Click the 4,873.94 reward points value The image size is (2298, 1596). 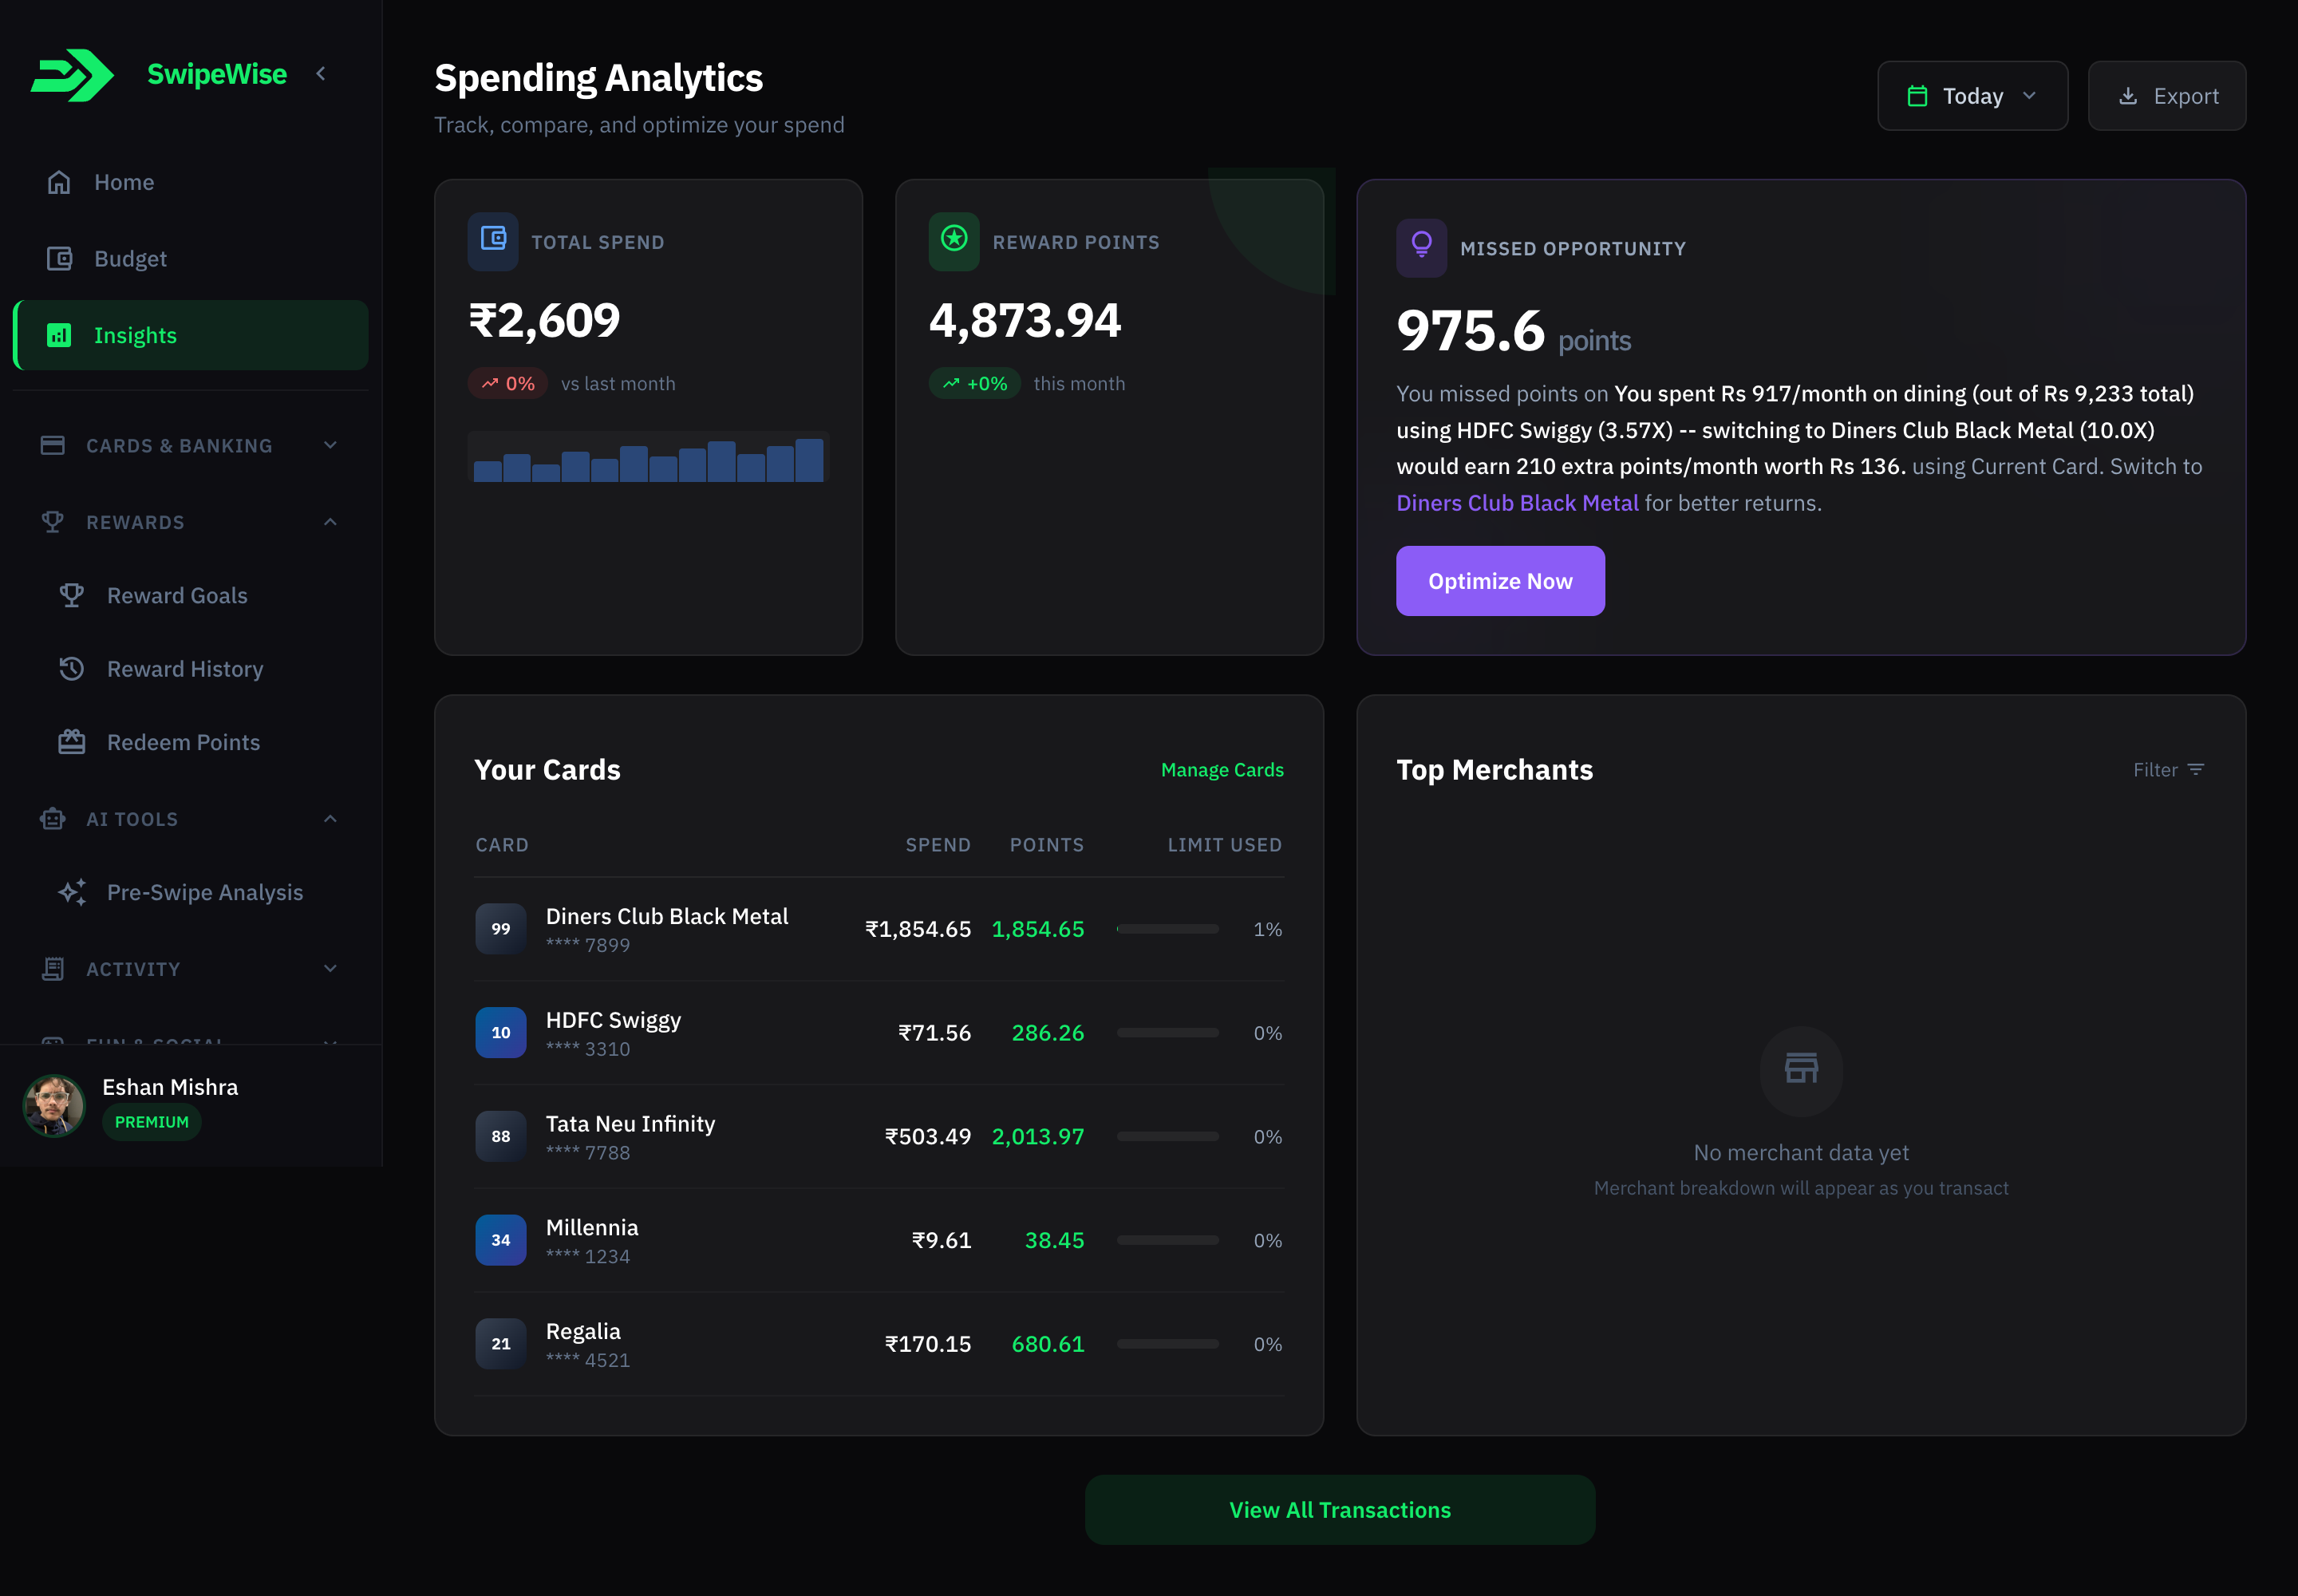click(1025, 320)
